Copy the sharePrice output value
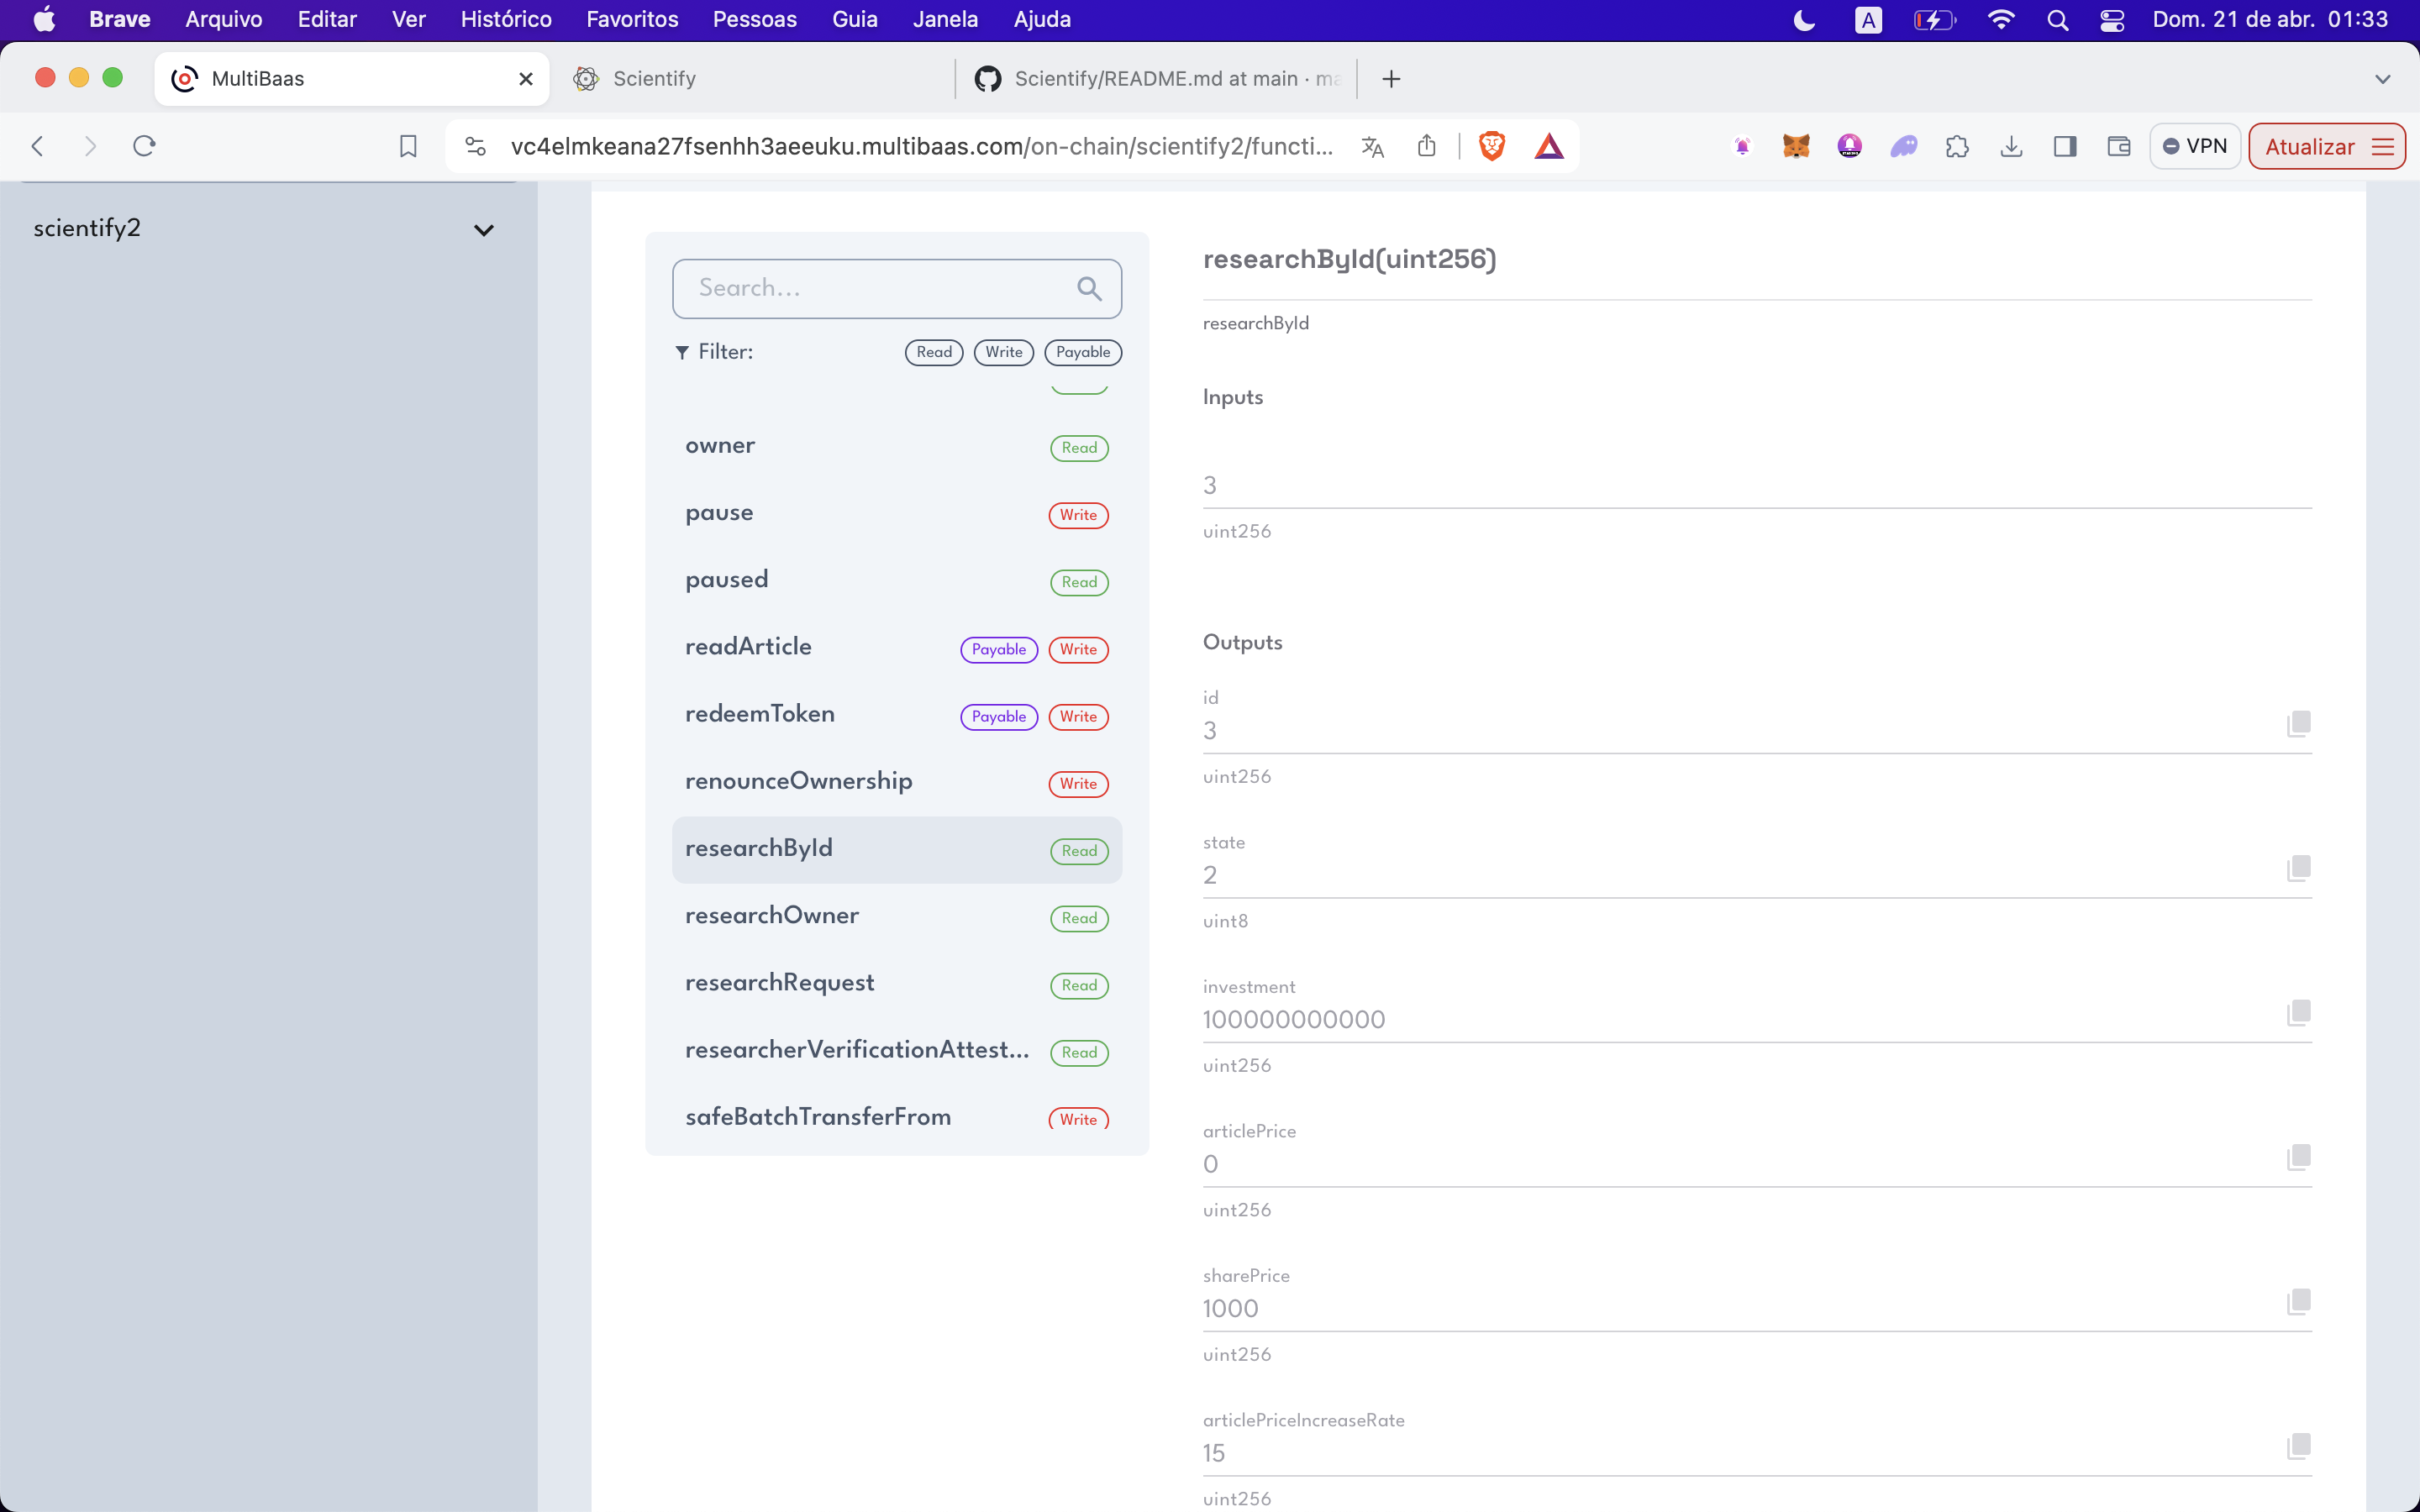Screen dimensions: 2420x1512 click(x=2298, y=1302)
